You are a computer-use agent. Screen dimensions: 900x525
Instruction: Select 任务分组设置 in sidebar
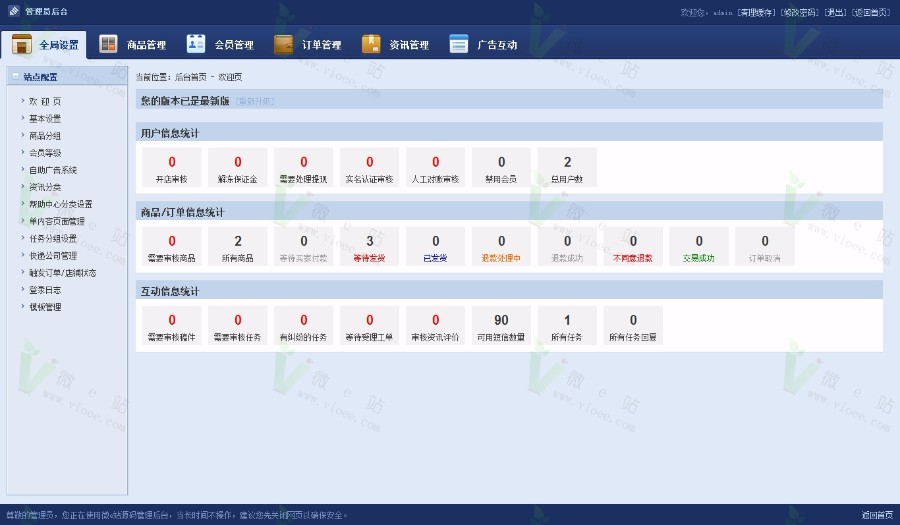point(53,239)
